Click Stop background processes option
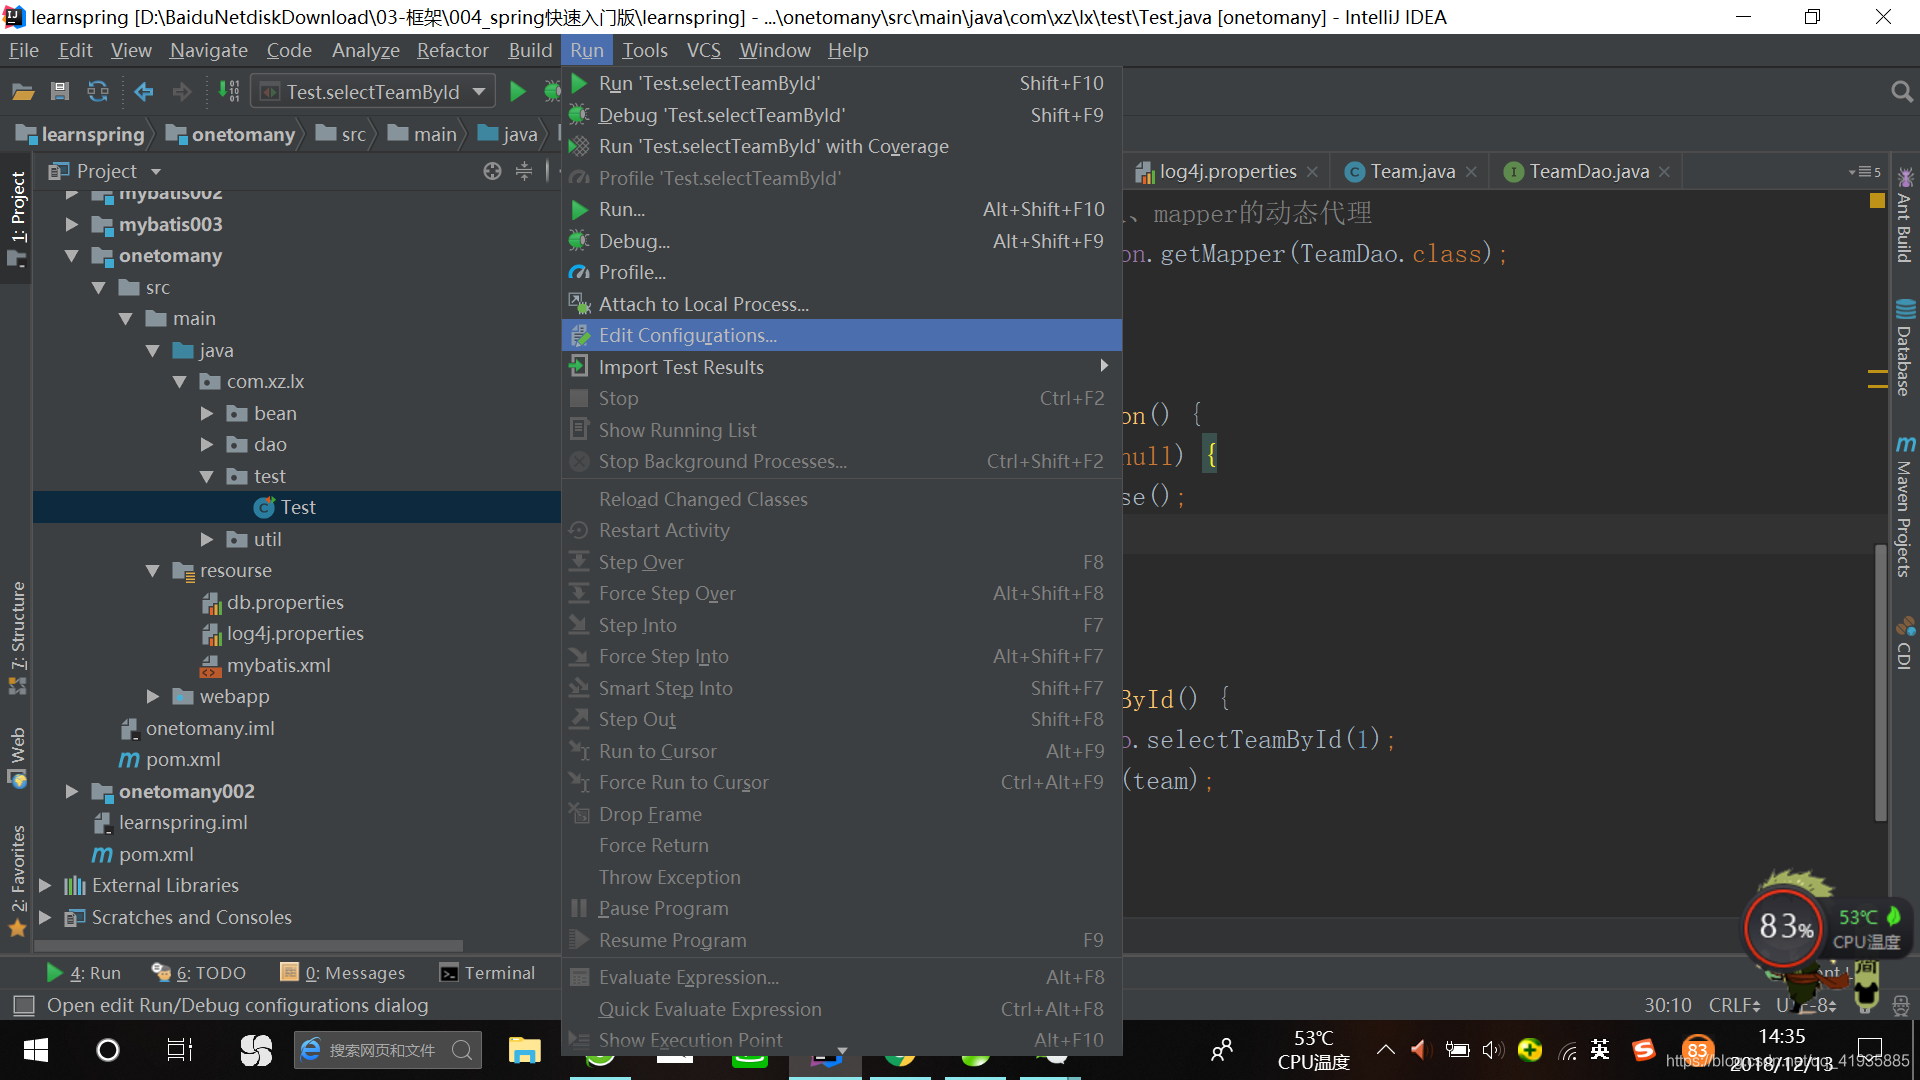The width and height of the screenshot is (1920, 1080). pos(724,460)
